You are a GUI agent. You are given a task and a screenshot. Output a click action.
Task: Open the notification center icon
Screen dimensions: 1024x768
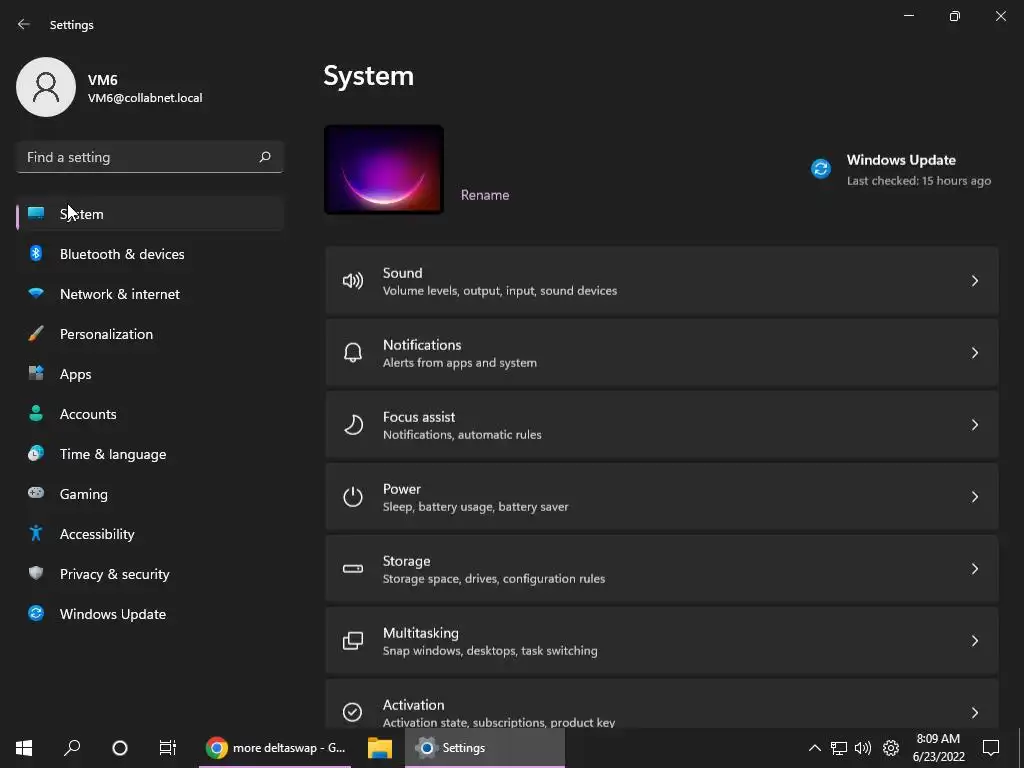991,748
